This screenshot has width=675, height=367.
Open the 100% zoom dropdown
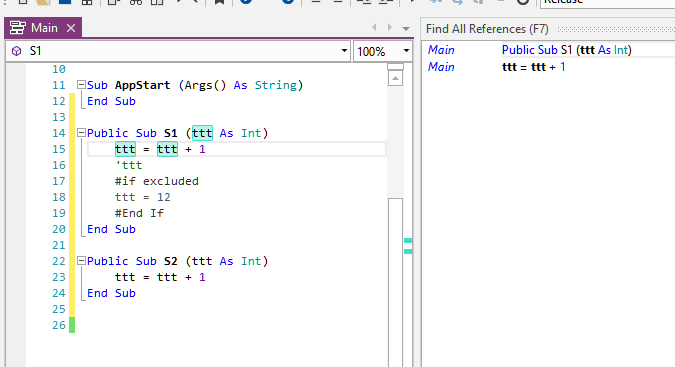(406, 51)
